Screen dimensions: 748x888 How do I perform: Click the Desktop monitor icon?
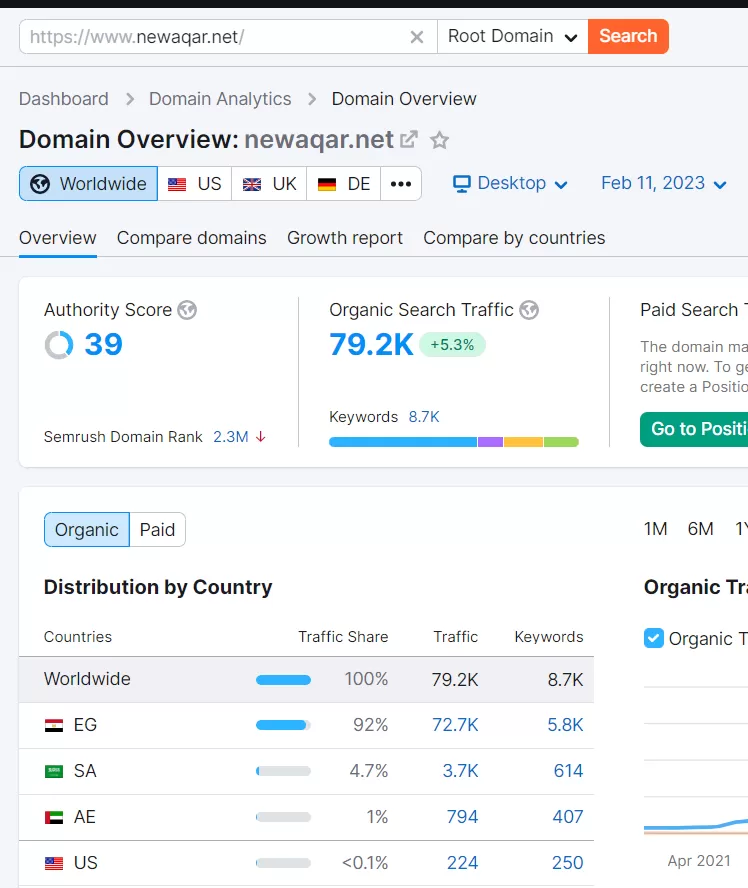[x=461, y=183]
